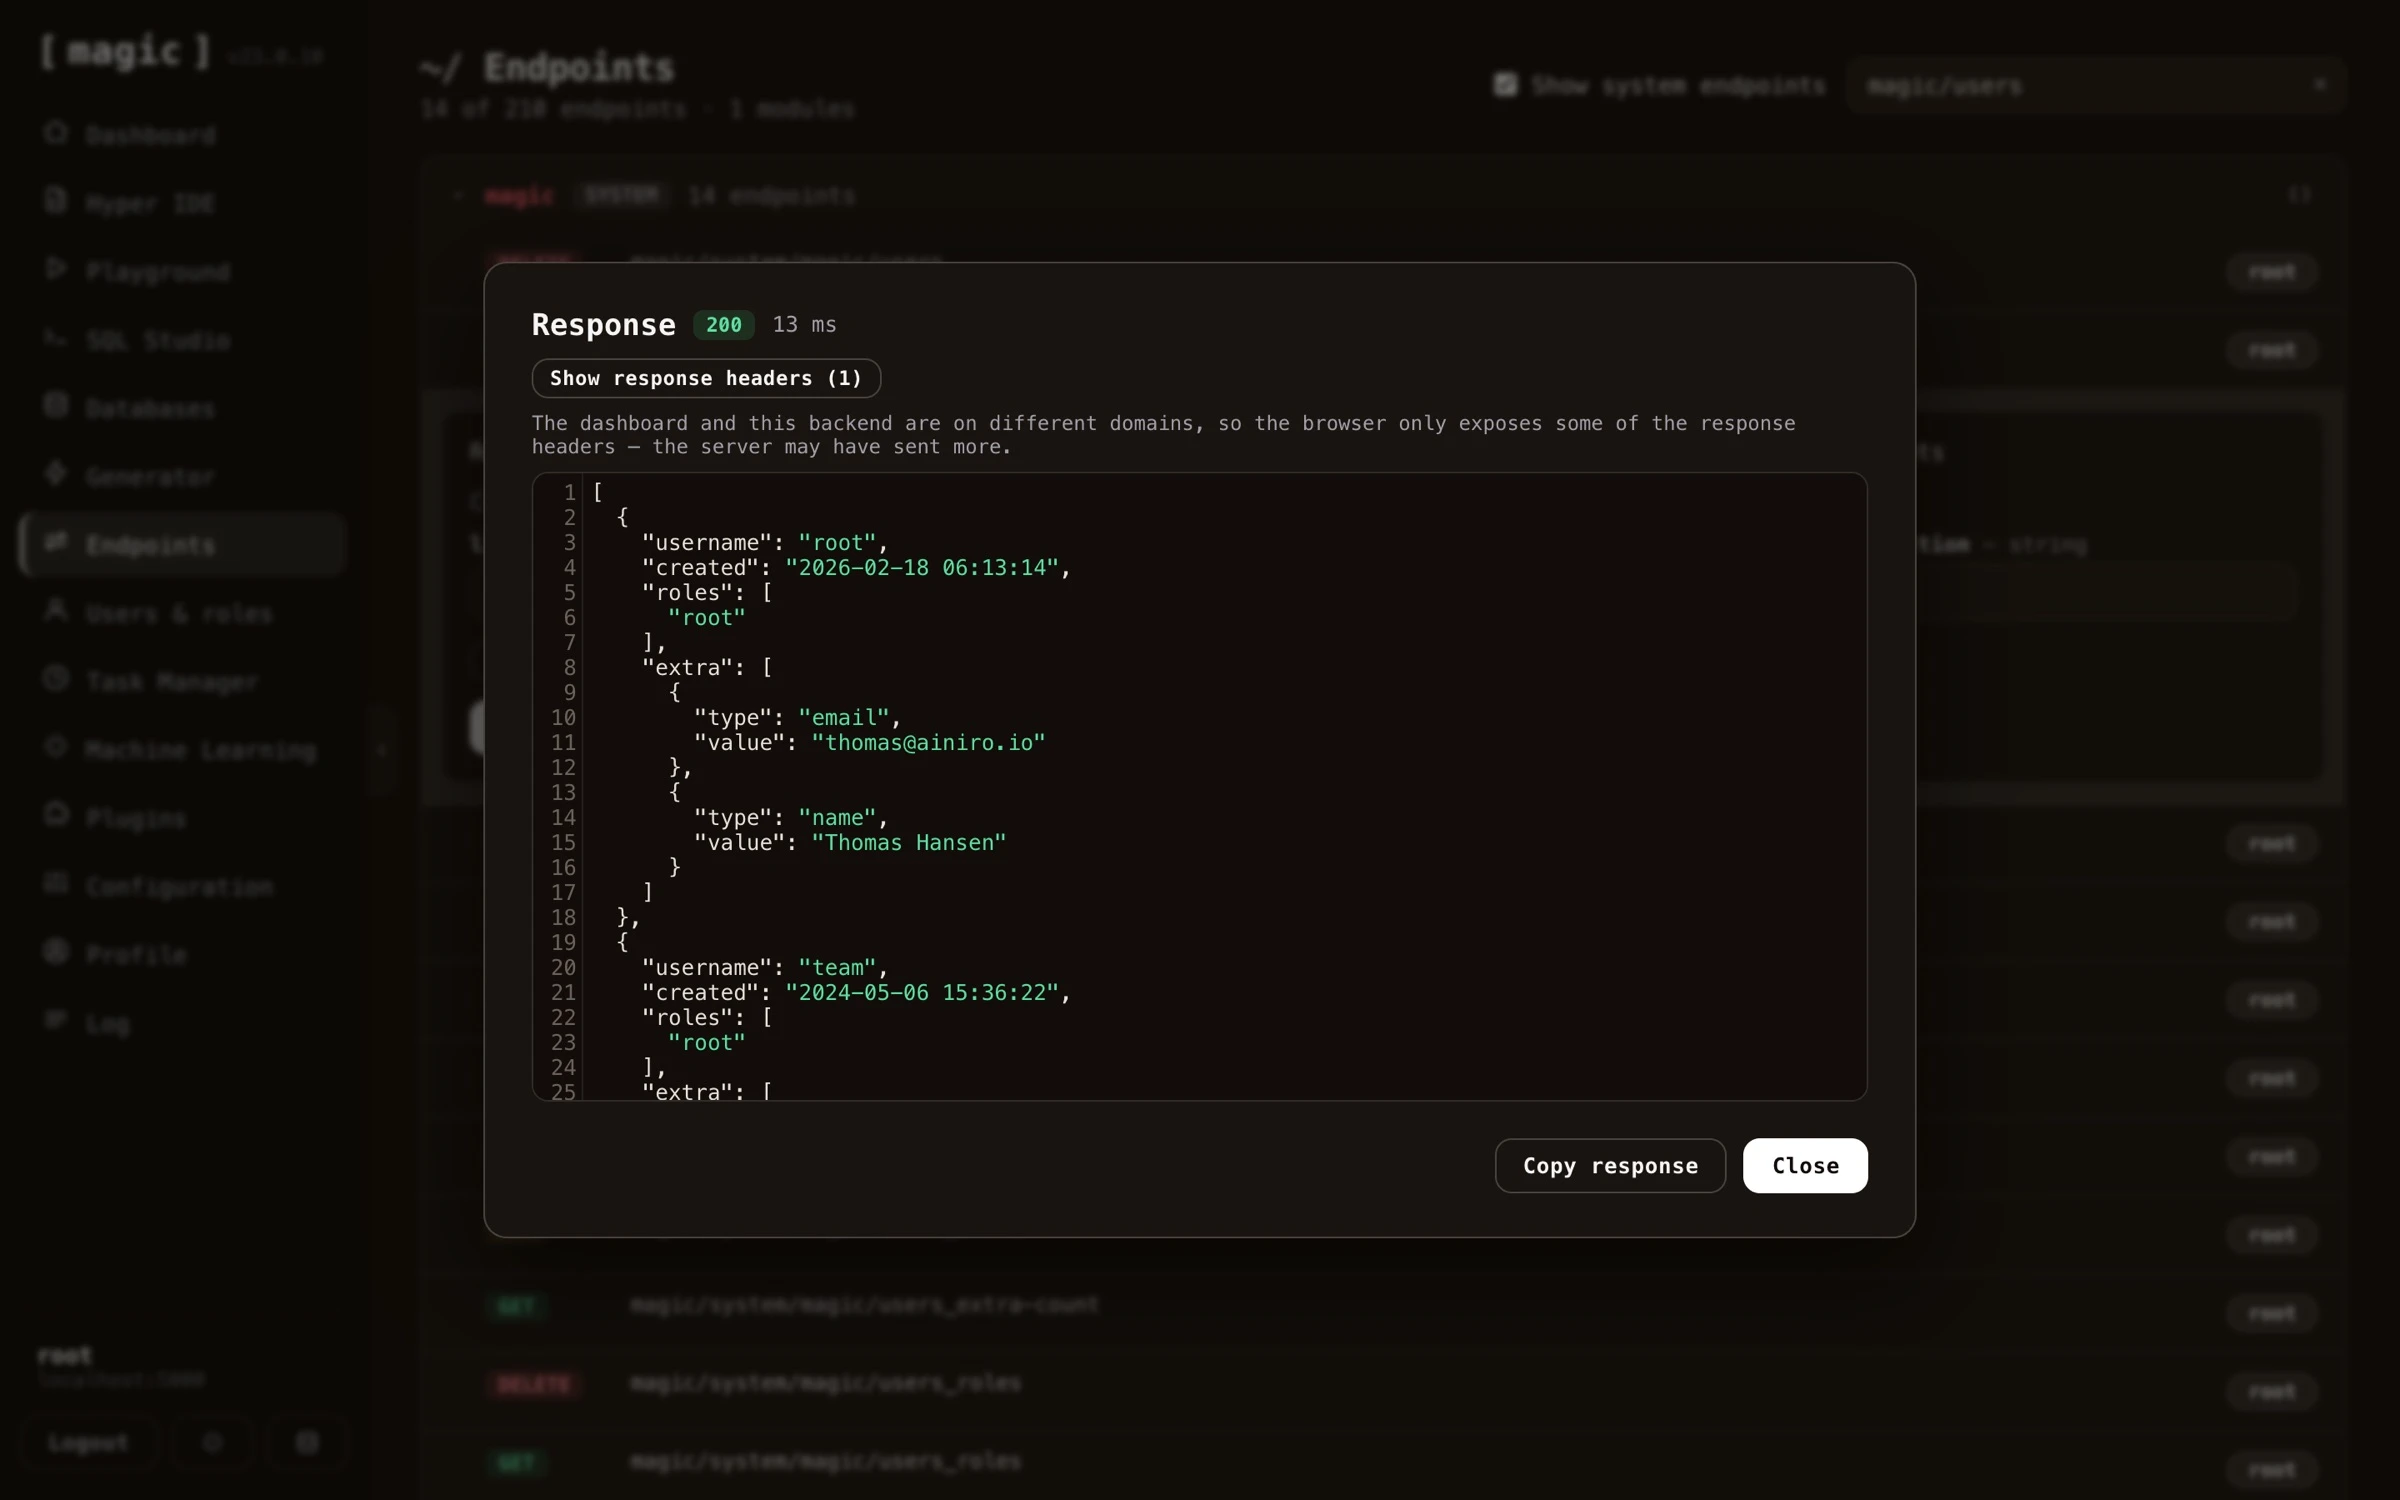Click the SYSTEM badge on magic module
2400x1500 pixels.
[x=622, y=195]
